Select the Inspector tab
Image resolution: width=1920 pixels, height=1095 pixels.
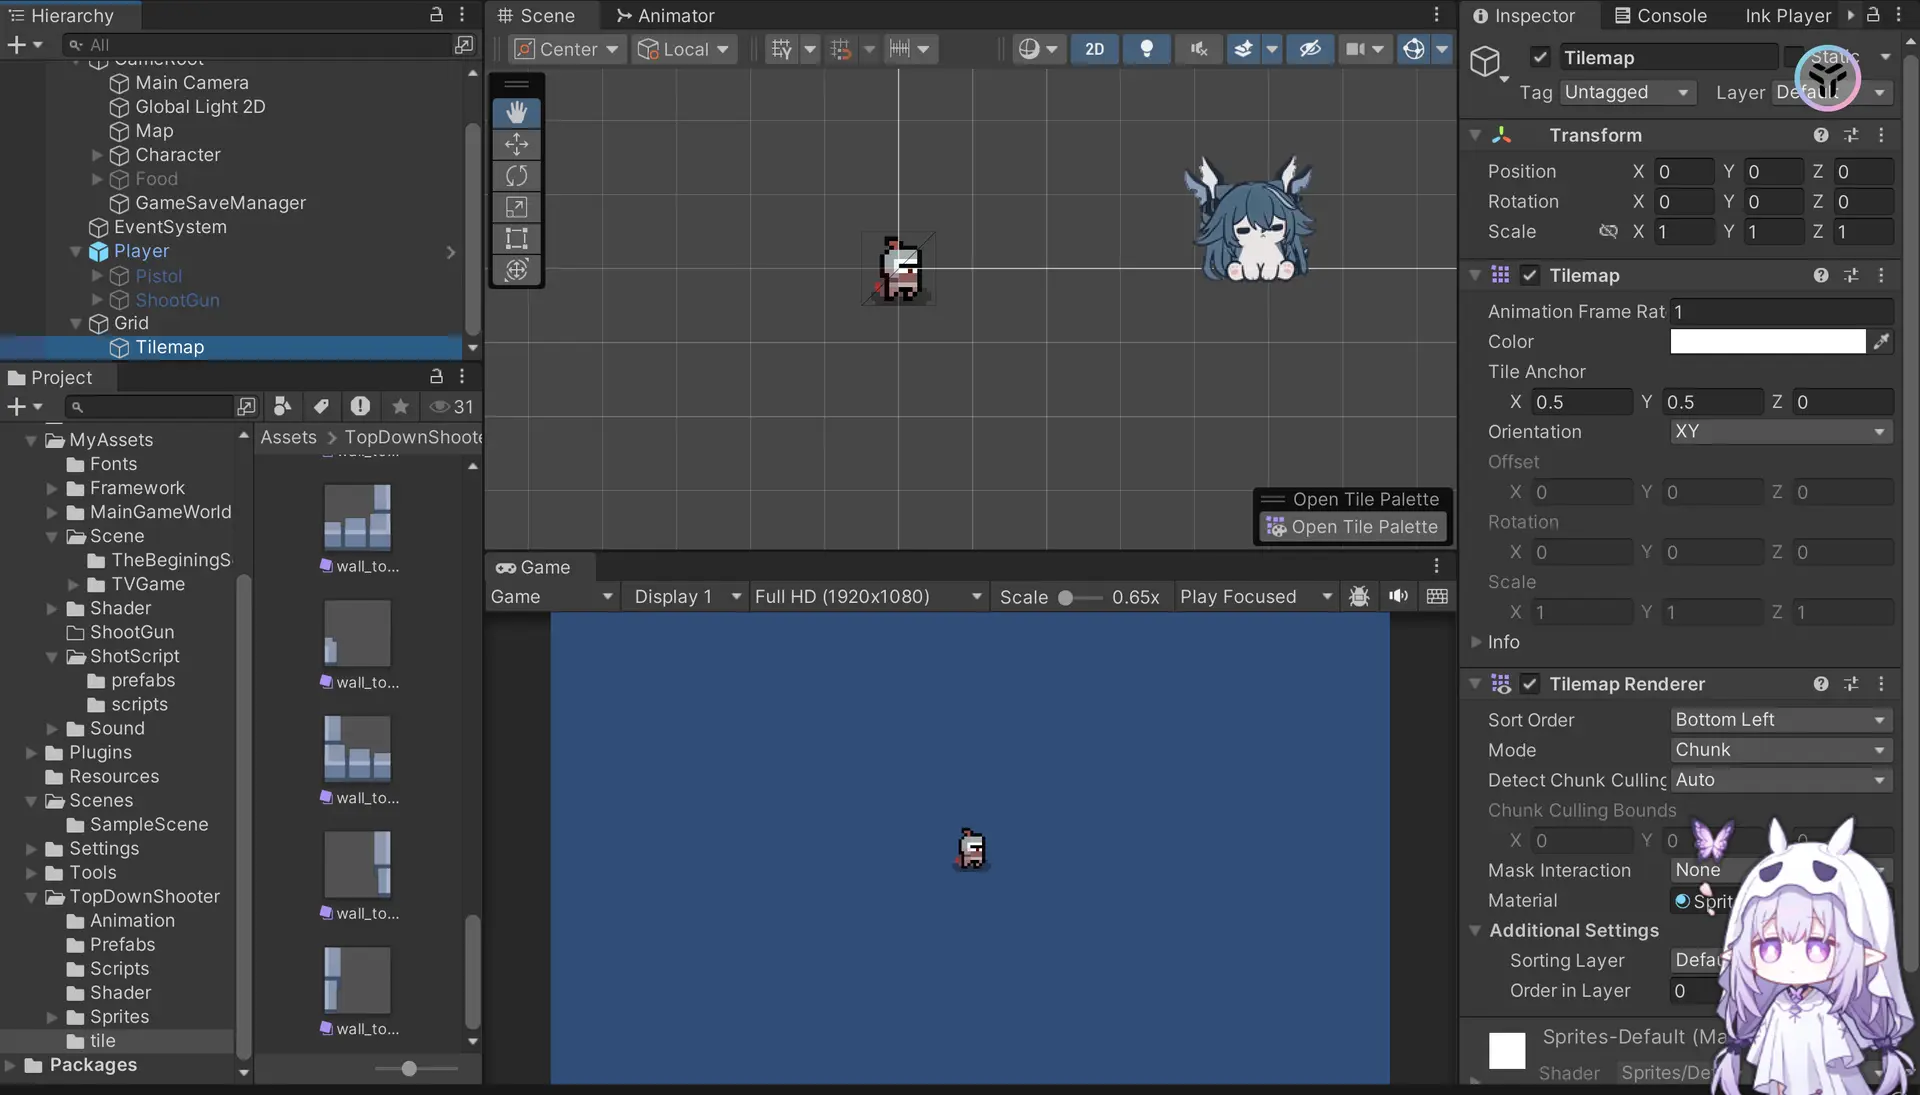point(1524,16)
